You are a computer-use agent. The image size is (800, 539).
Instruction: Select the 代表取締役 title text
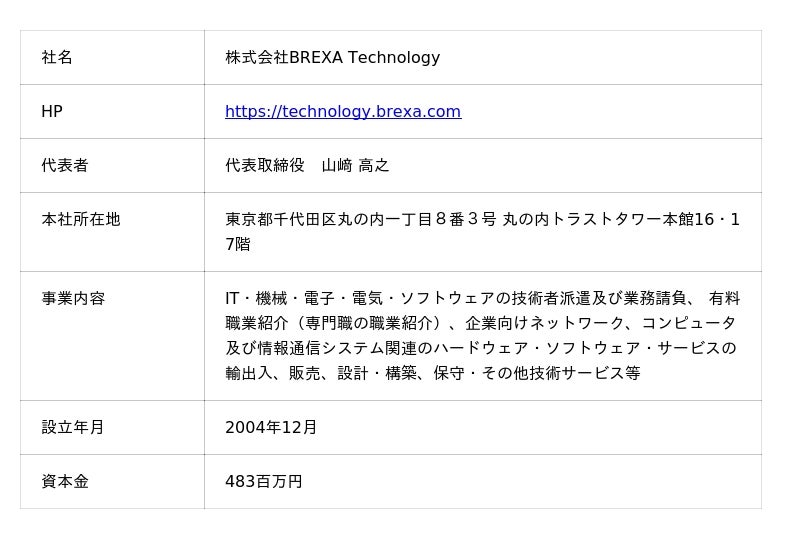[x=265, y=166]
